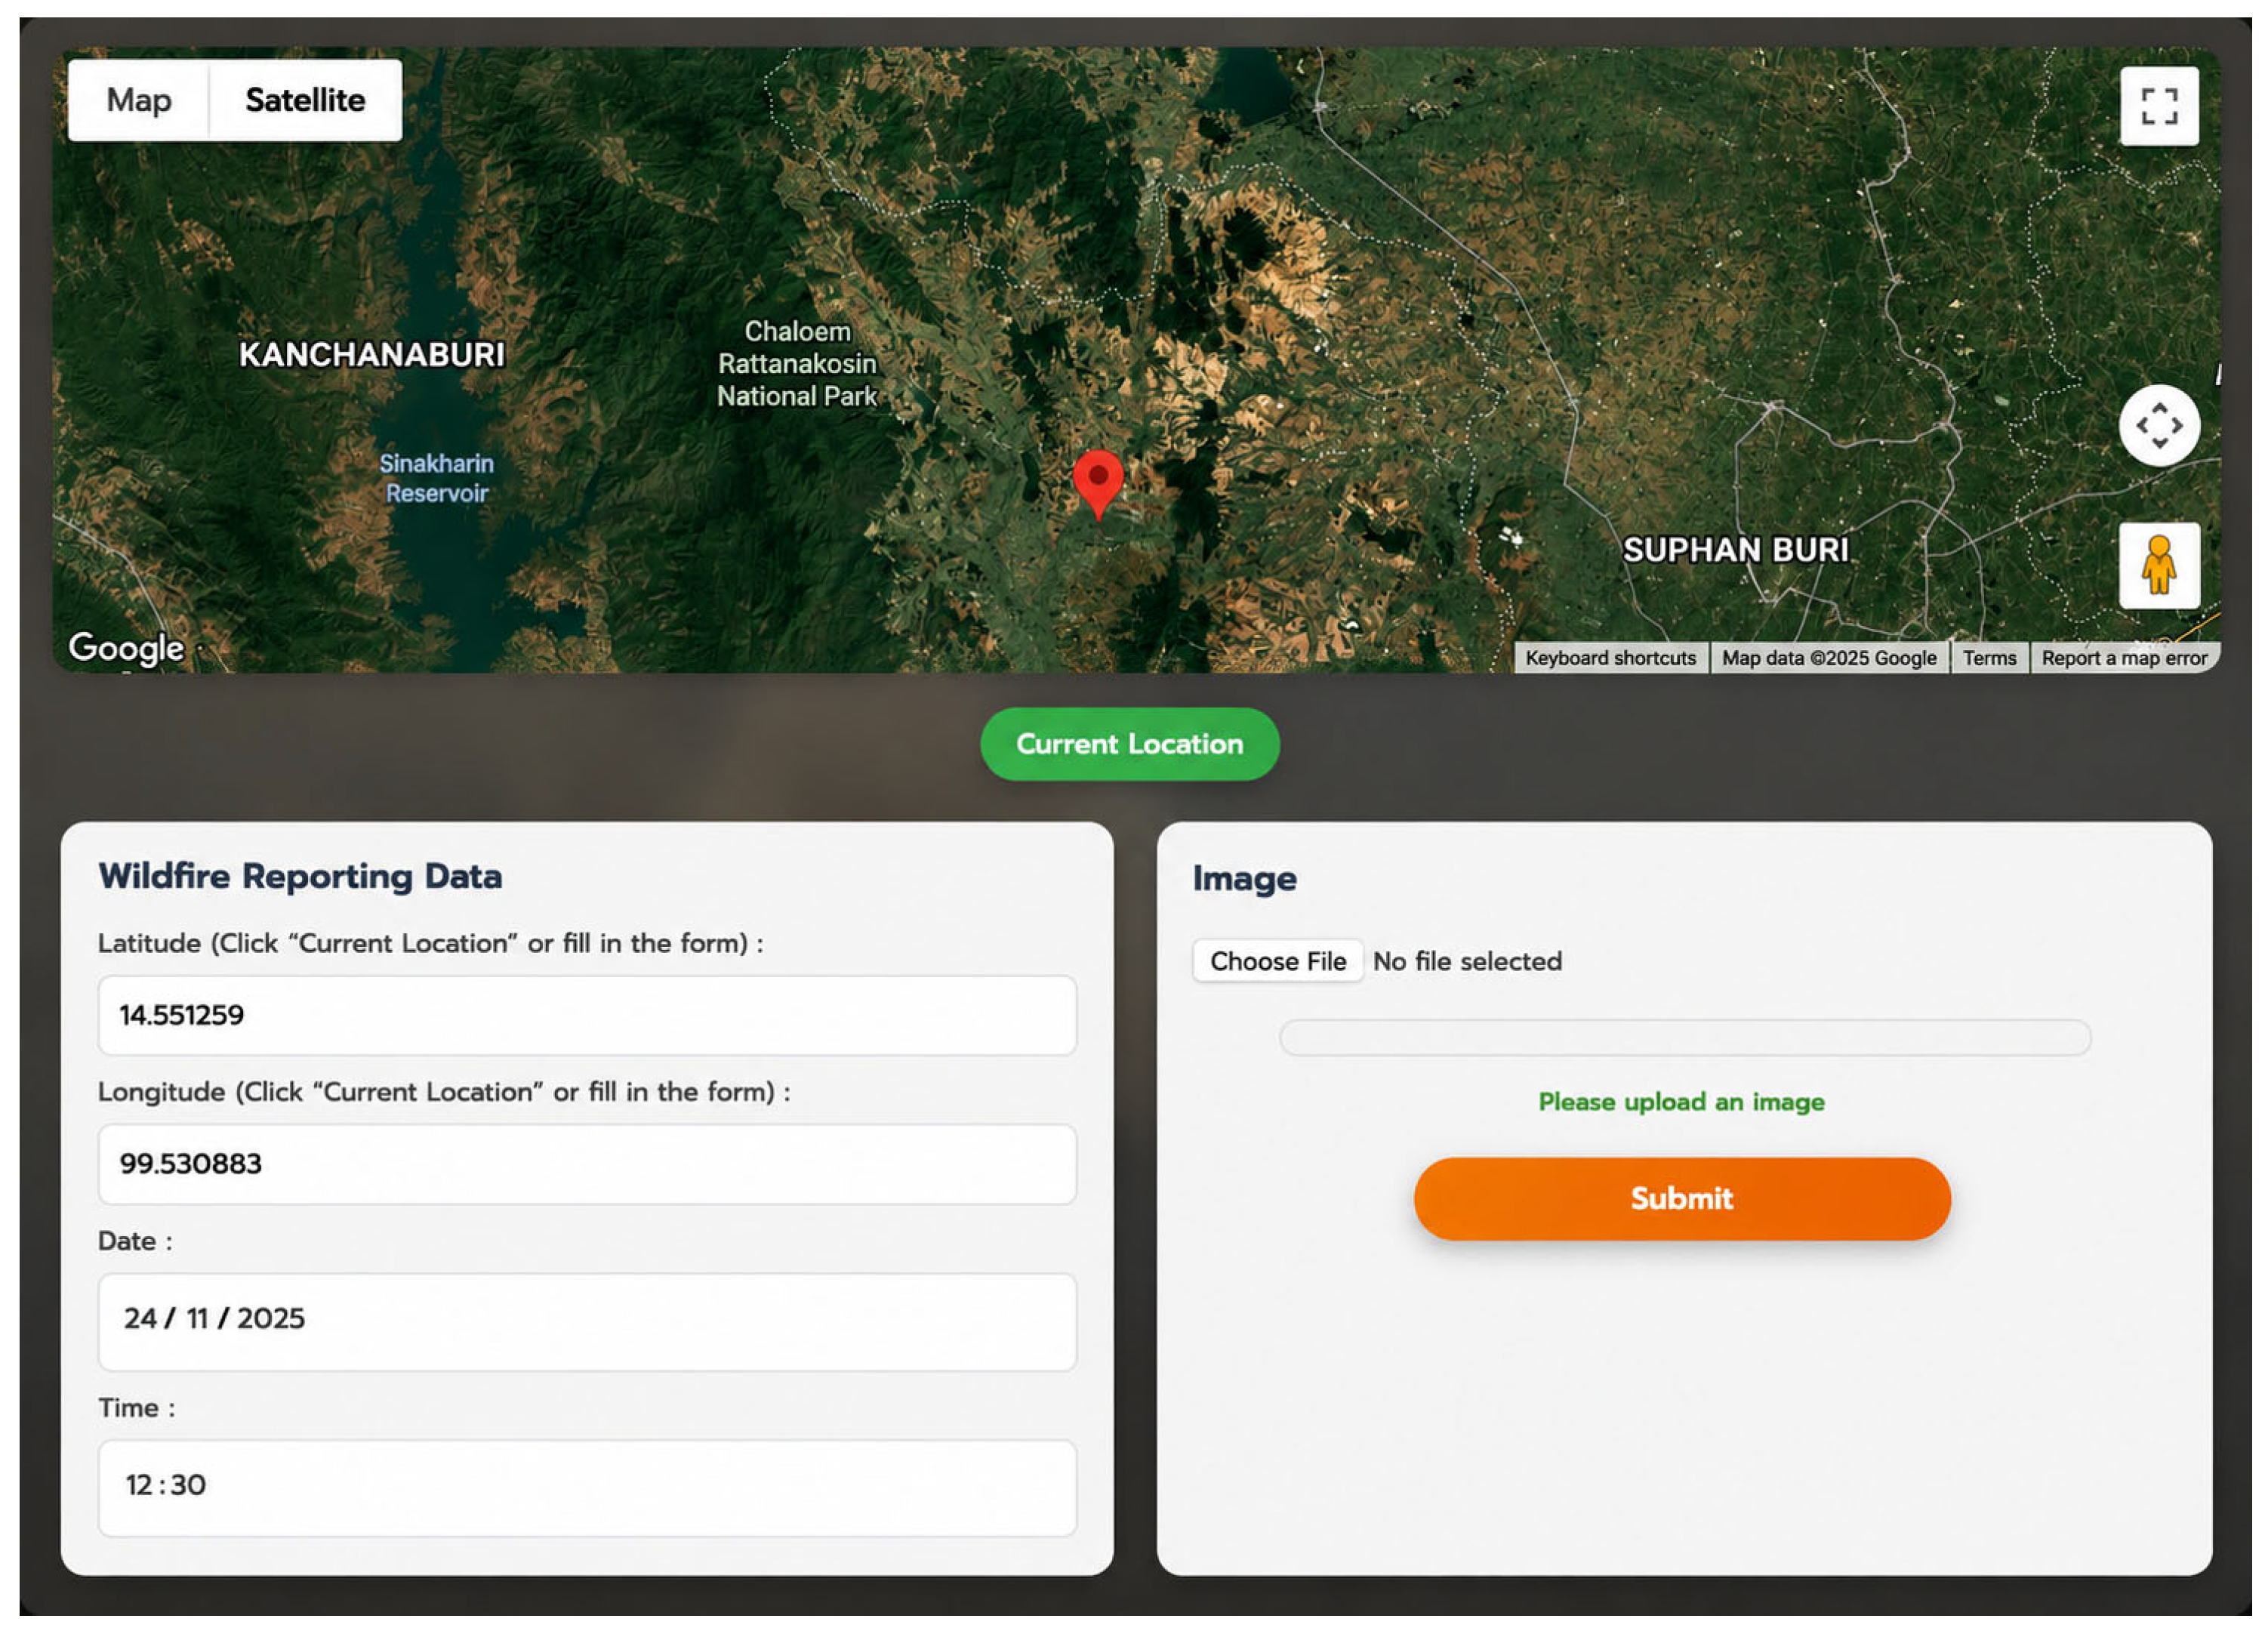Image resolution: width=2268 pixels, height=1634 pixels.
Task: Open the Date picker field
Action: (587, 1321)
